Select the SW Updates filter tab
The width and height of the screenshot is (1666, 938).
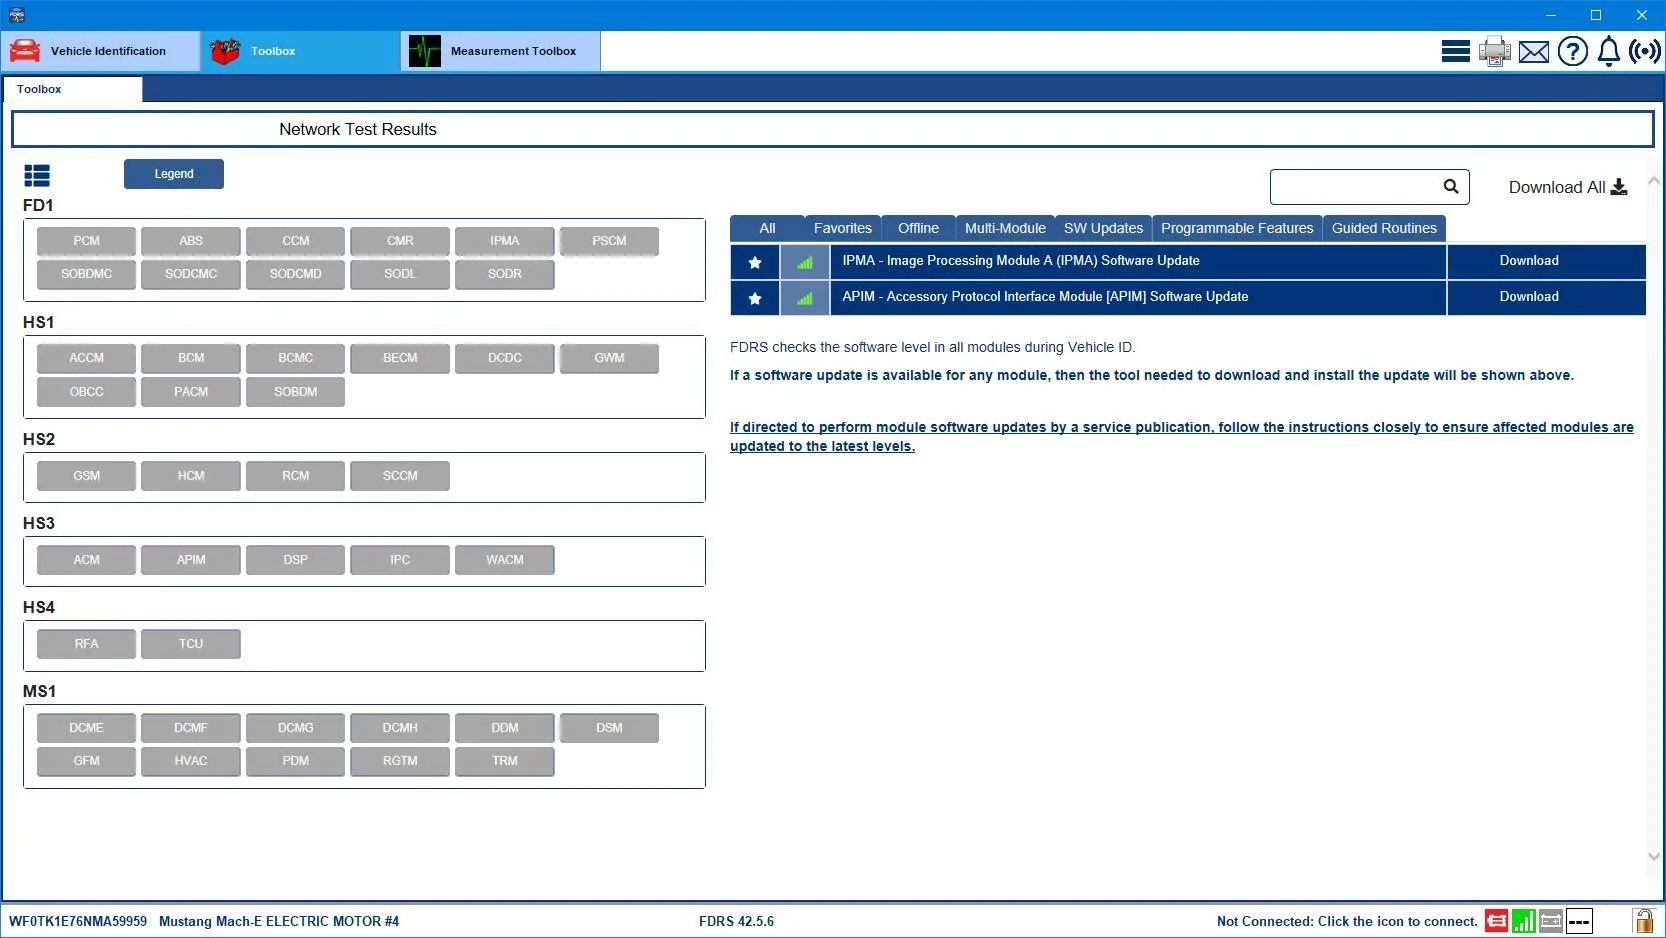pos(1103,228)
